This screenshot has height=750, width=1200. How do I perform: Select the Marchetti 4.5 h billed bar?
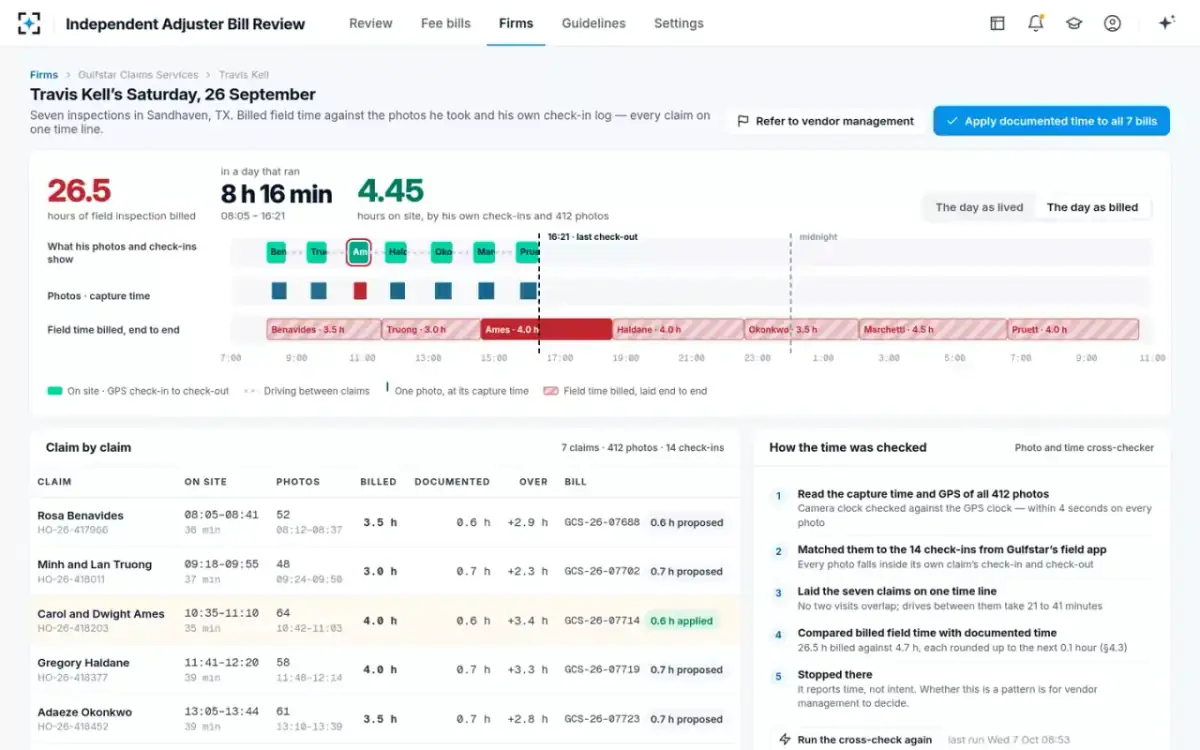[932, 329]
